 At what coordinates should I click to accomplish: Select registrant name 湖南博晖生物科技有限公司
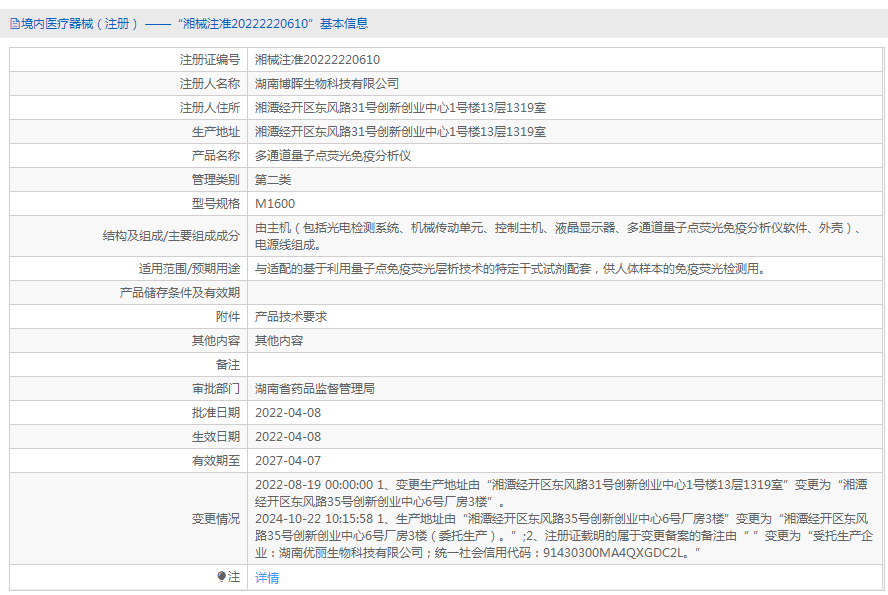(x=327, y=84)
